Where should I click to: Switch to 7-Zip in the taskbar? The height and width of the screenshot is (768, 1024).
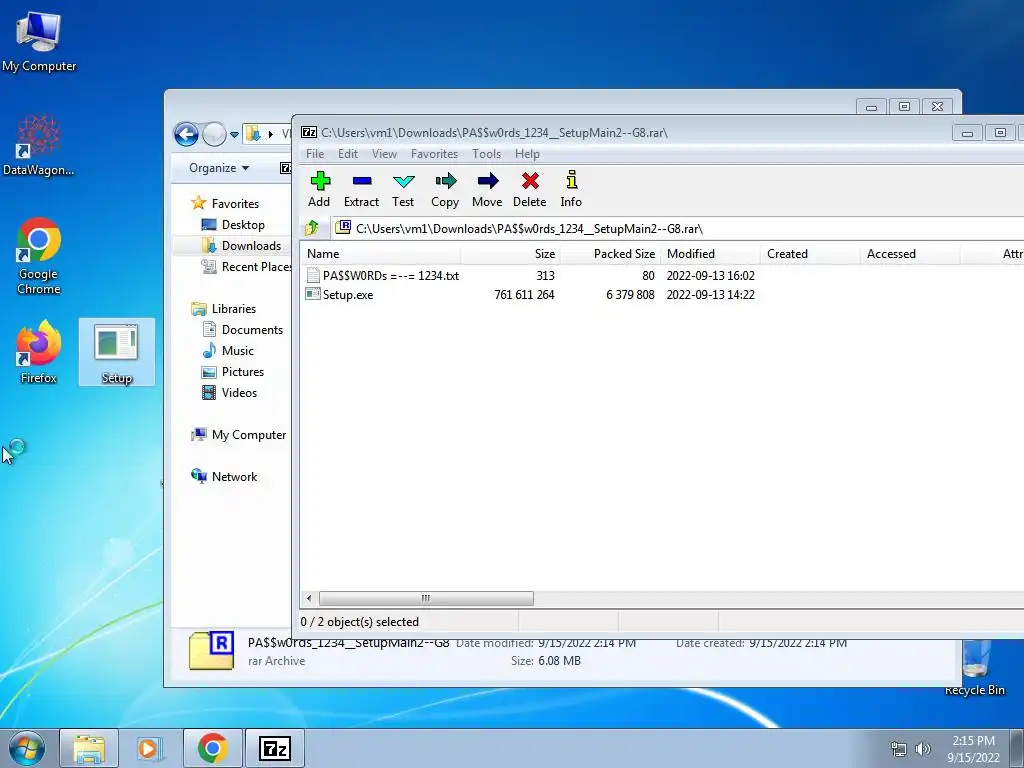[x=274, y=748]
